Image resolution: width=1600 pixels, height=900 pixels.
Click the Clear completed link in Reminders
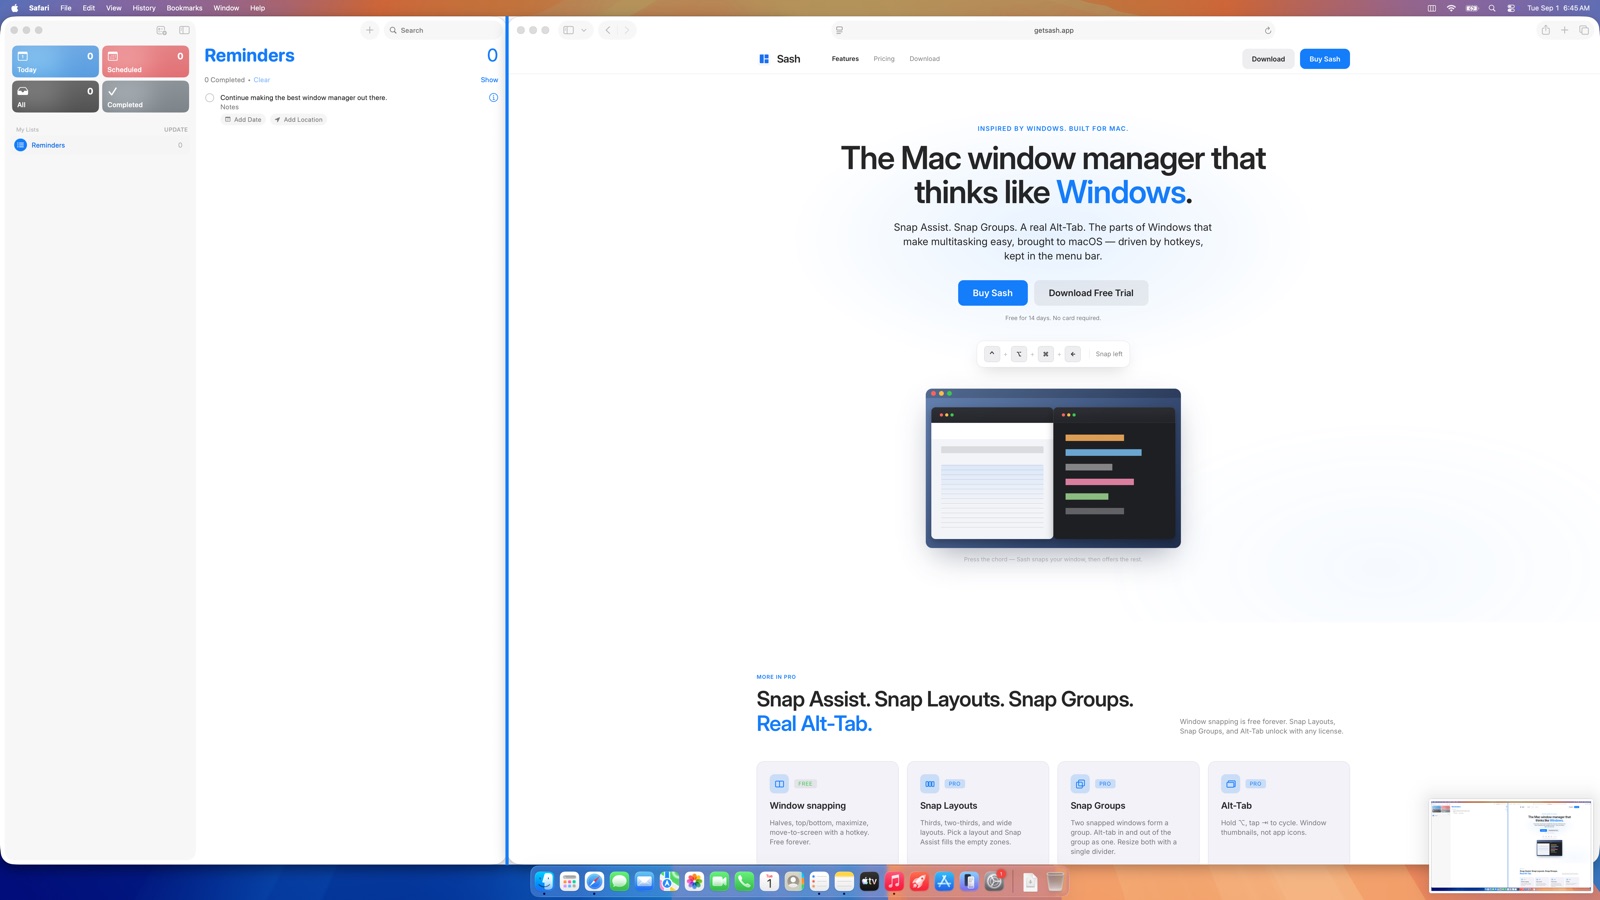262,80
